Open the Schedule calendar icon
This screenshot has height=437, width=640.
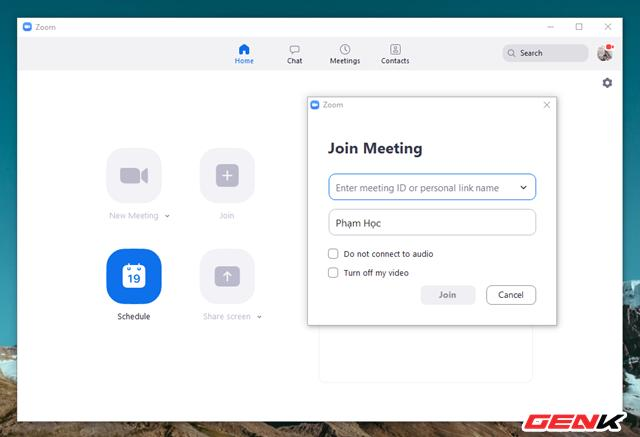pyautogui.click(x=134, y=276)
